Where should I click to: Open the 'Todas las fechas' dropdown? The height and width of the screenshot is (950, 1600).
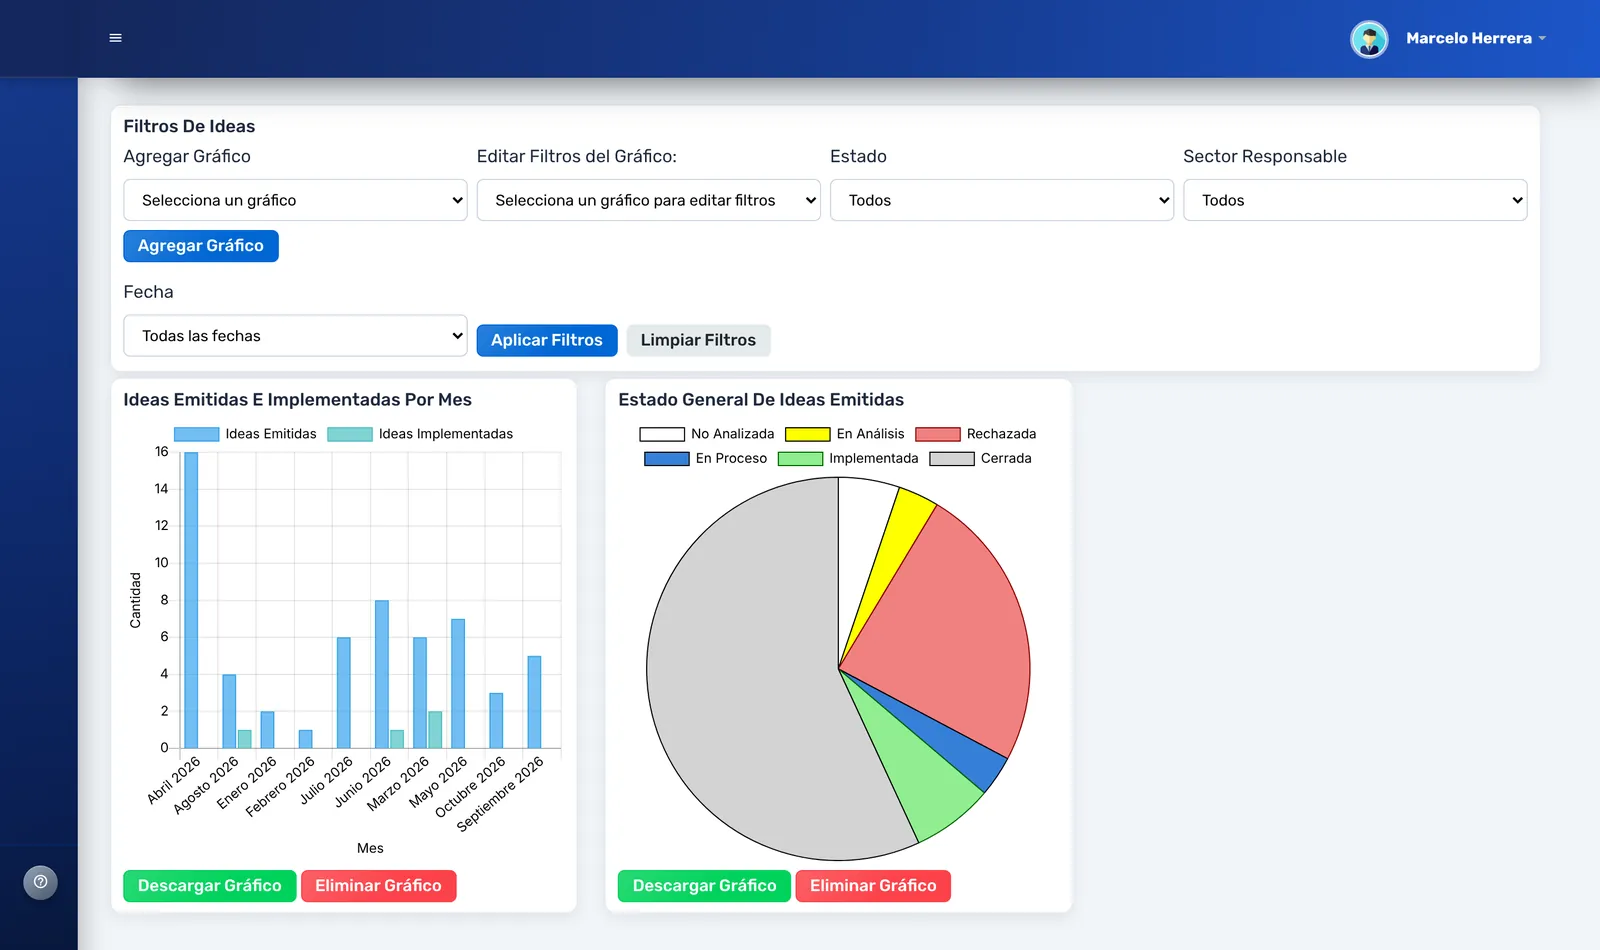(x=295, y=336)
